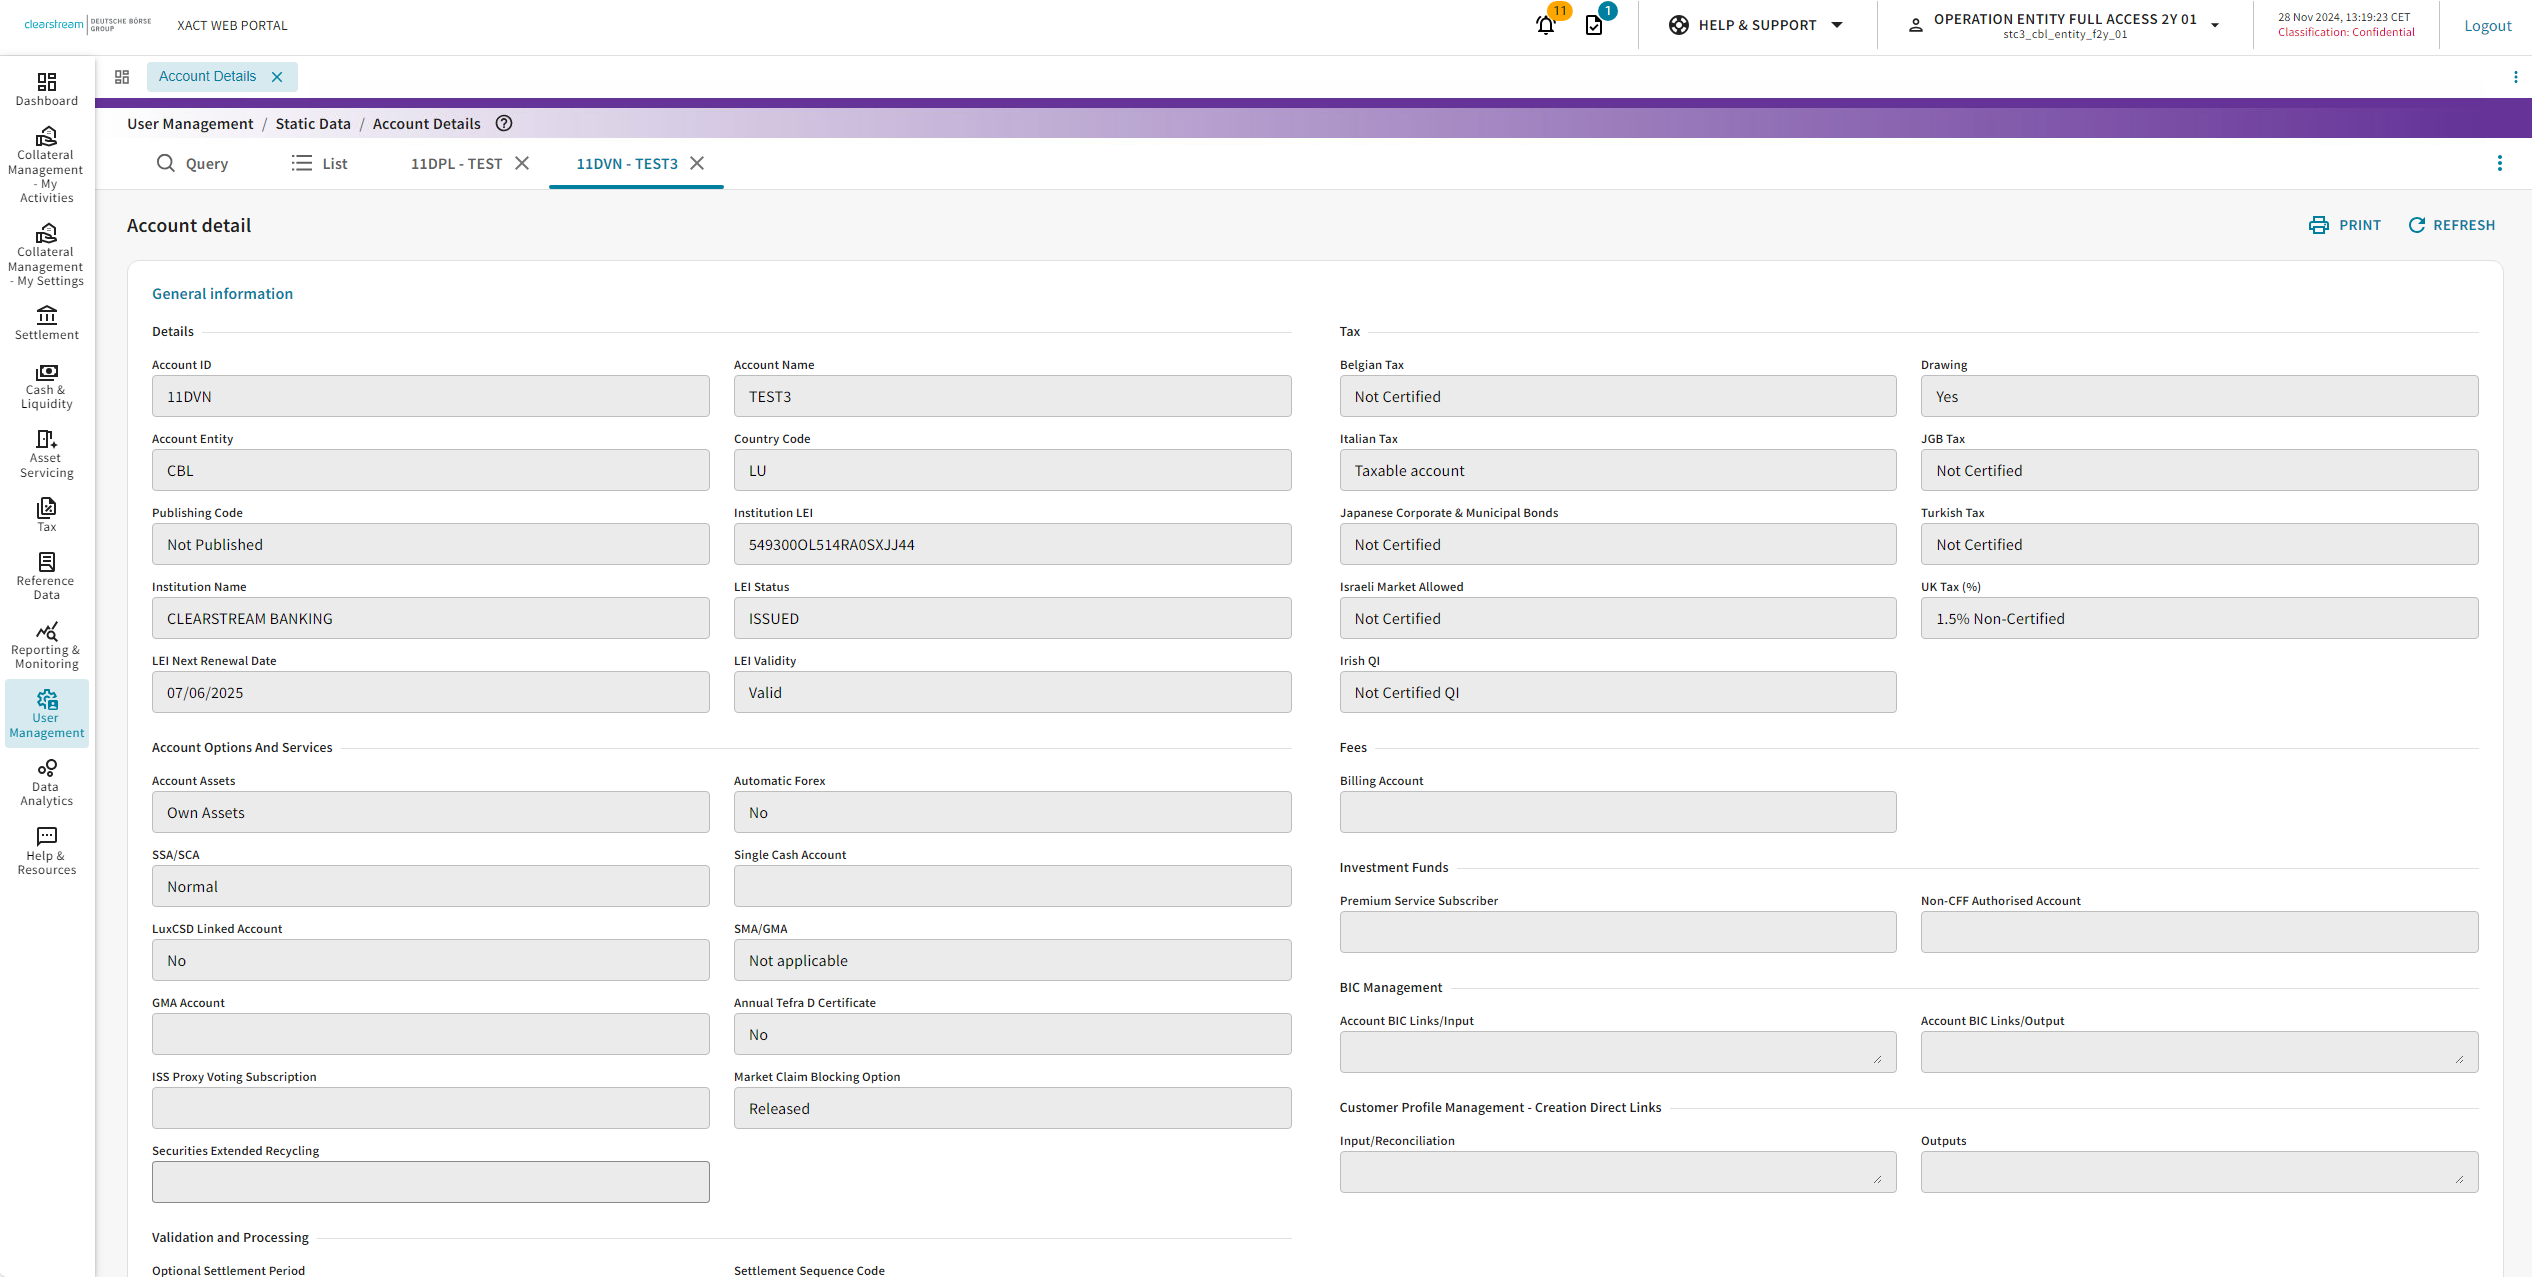Click the Print button
The width and height of the screenshot is (2532, 1277).
coord(2344,225)
